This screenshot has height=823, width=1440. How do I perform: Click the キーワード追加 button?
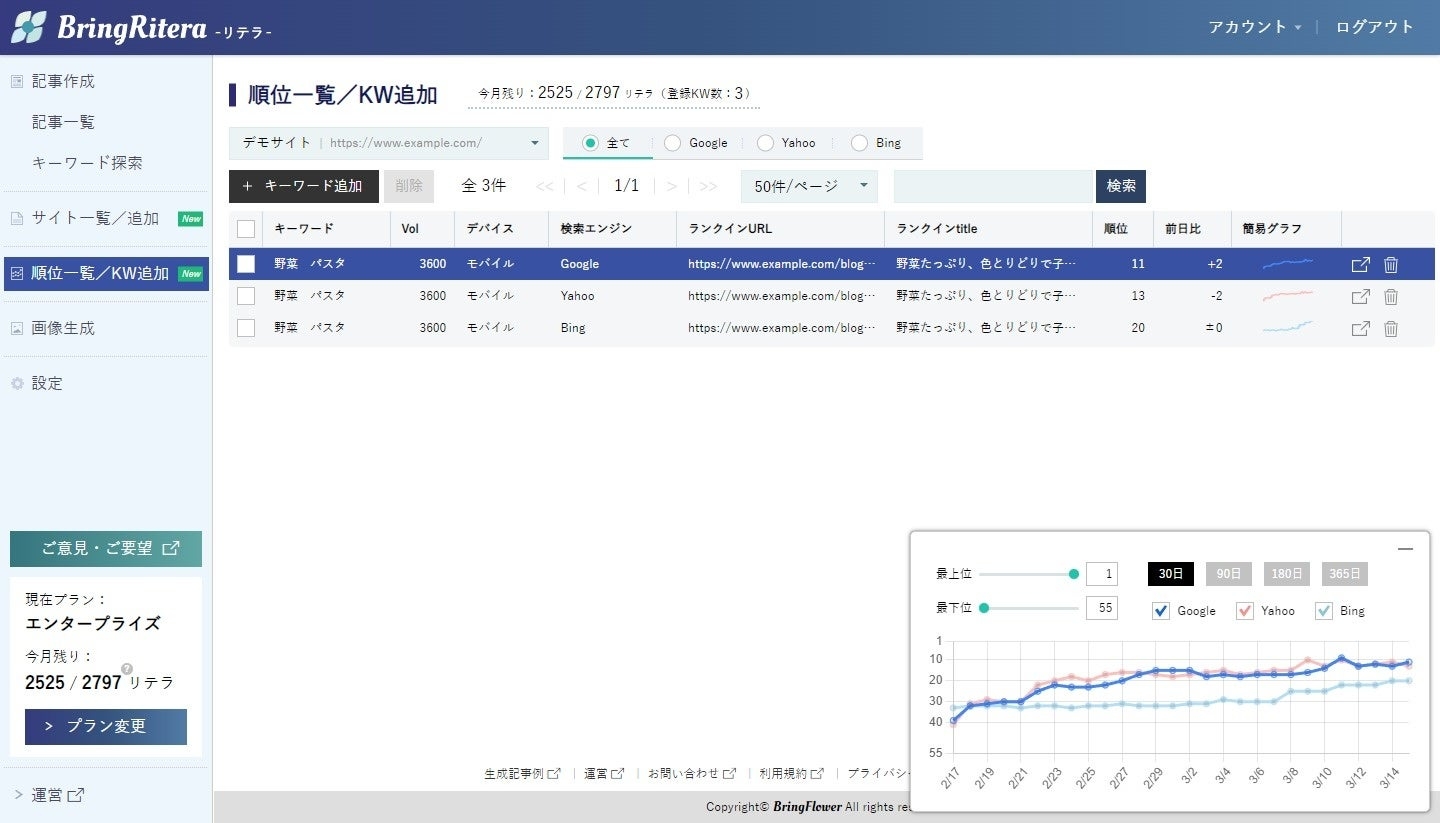pyautogui.click(x=304, y=186)
